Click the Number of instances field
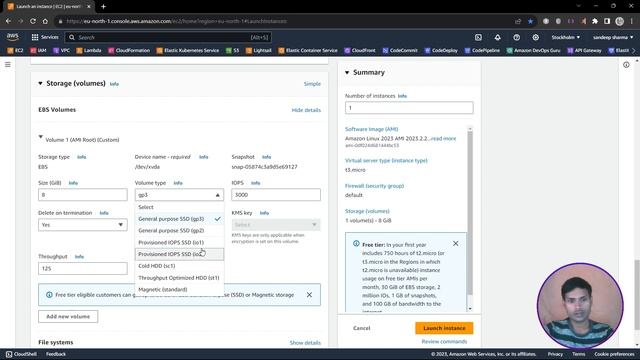This screenshot has height=360, width=640. 409,108
